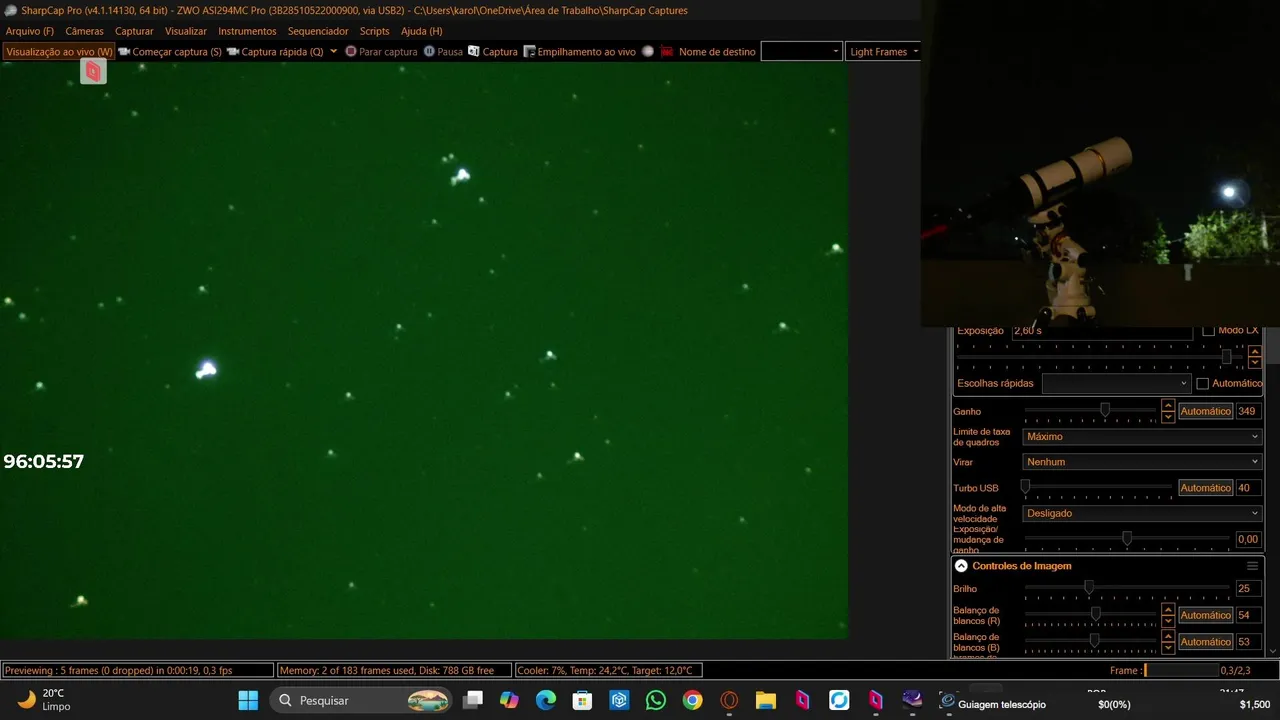The image size is (1280, 720).
Task: Toggle Automático for Balanço de brancos (R)
Action: pos(1205,615)
